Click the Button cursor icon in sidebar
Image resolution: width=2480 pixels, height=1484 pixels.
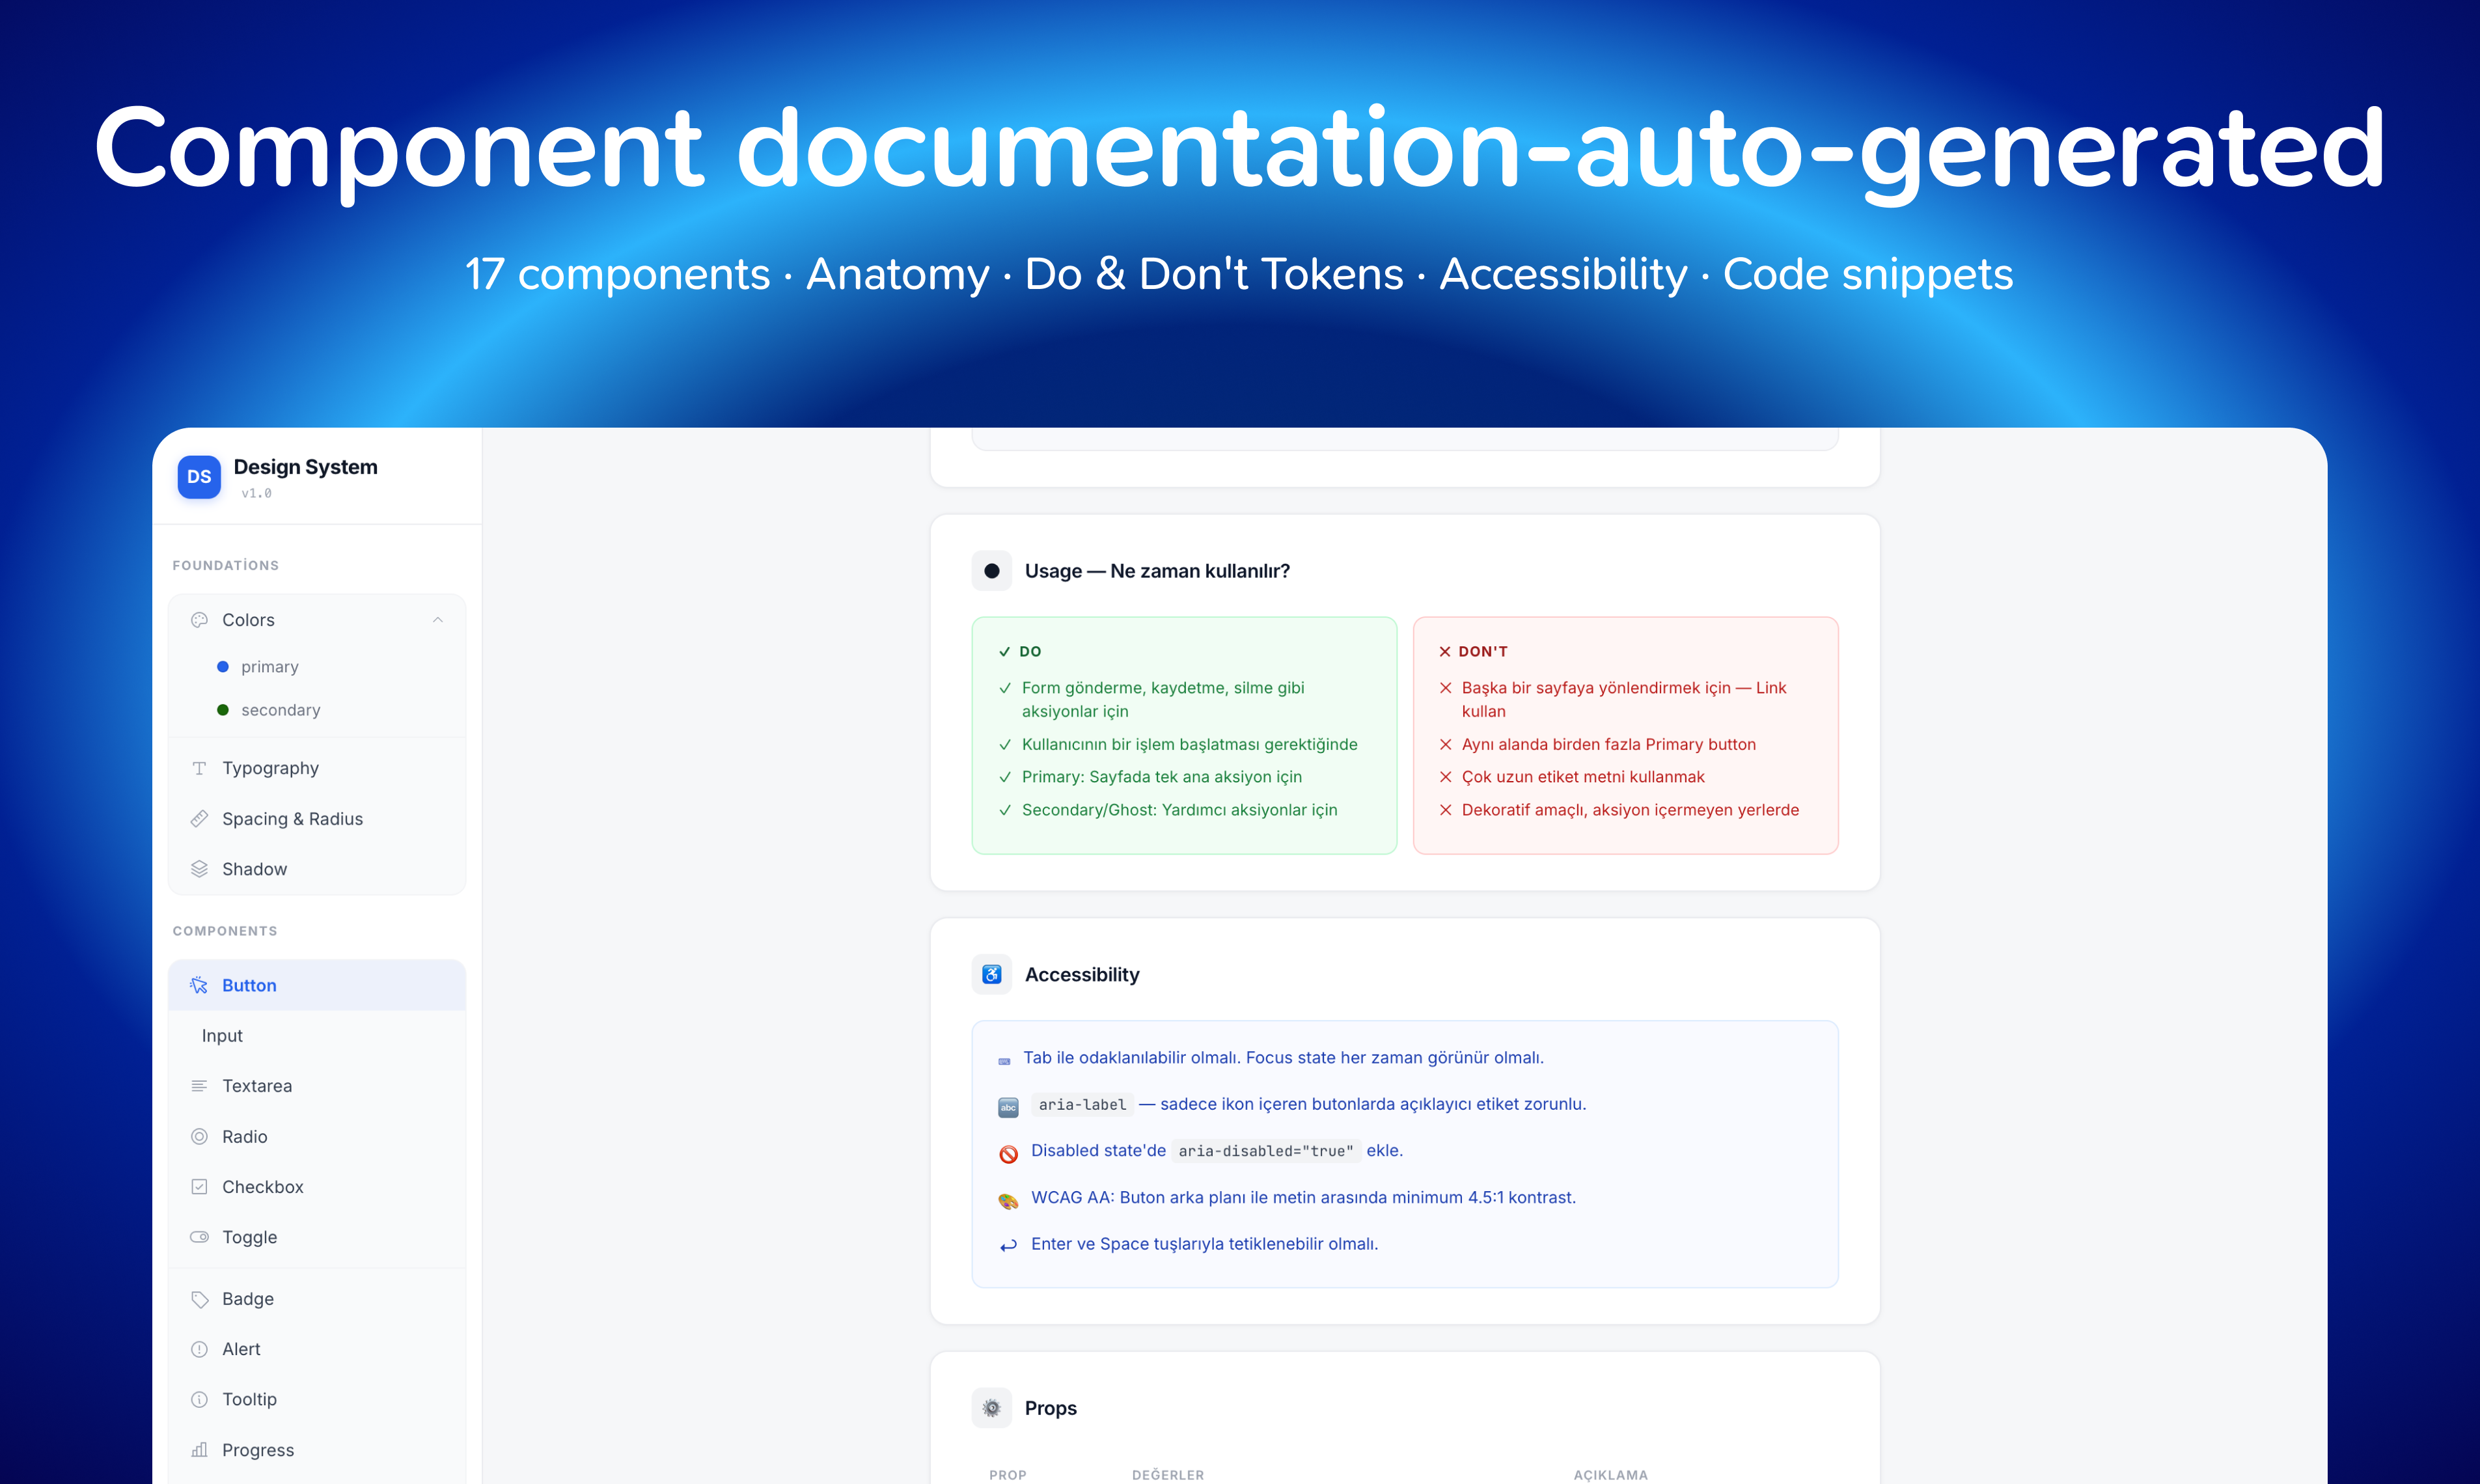199,985
